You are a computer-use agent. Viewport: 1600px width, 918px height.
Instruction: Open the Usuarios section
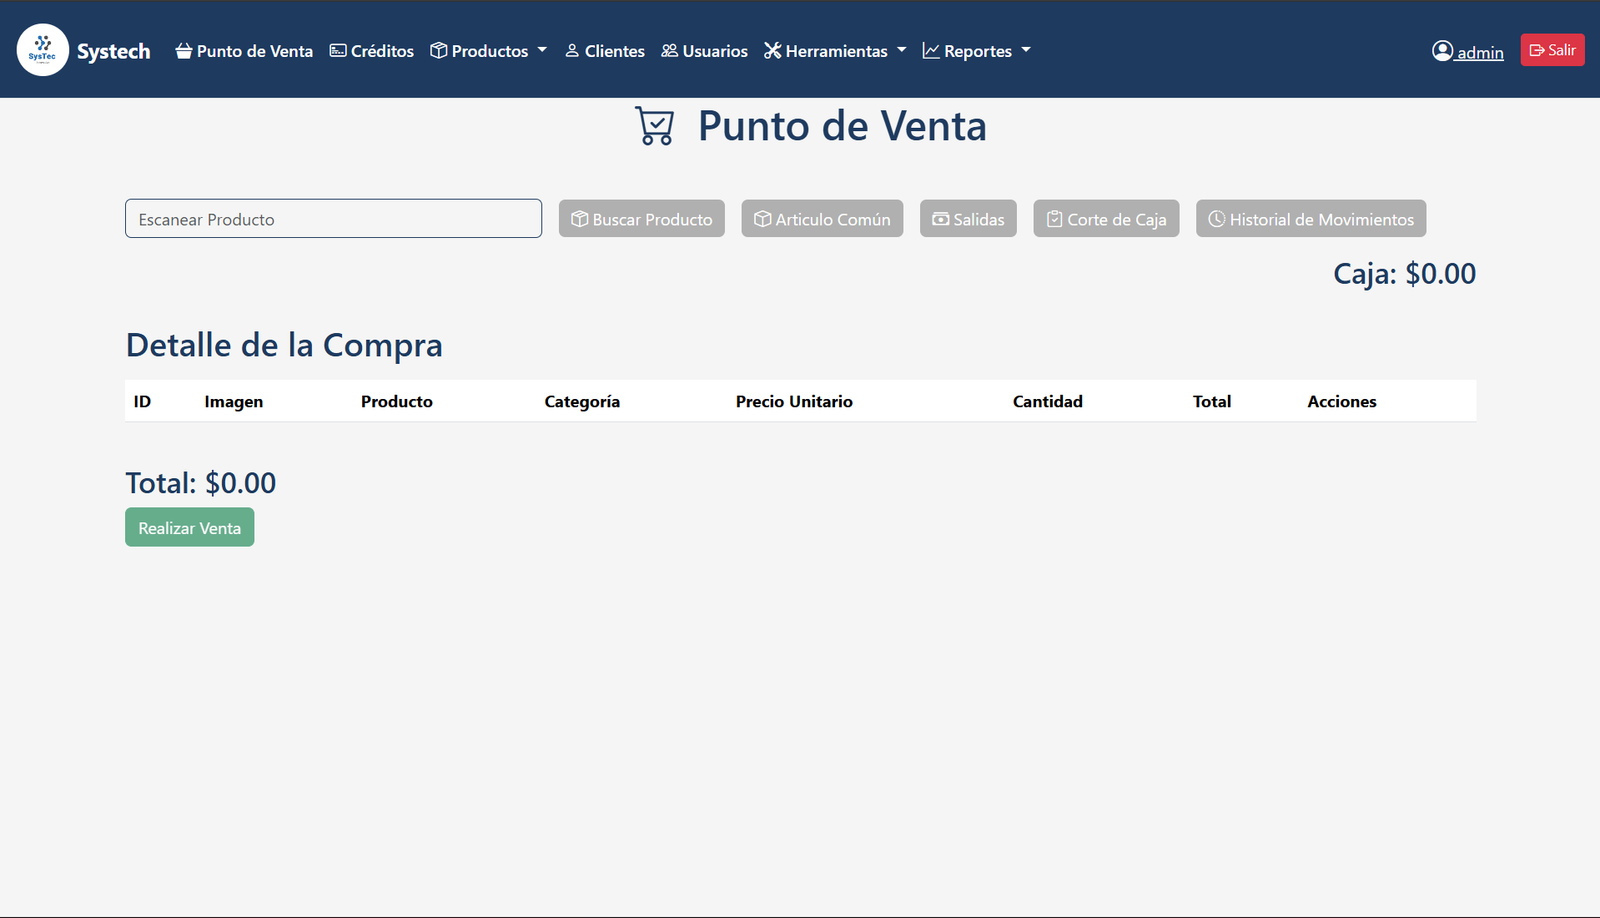pyautogui.click(x=704, y=50)
